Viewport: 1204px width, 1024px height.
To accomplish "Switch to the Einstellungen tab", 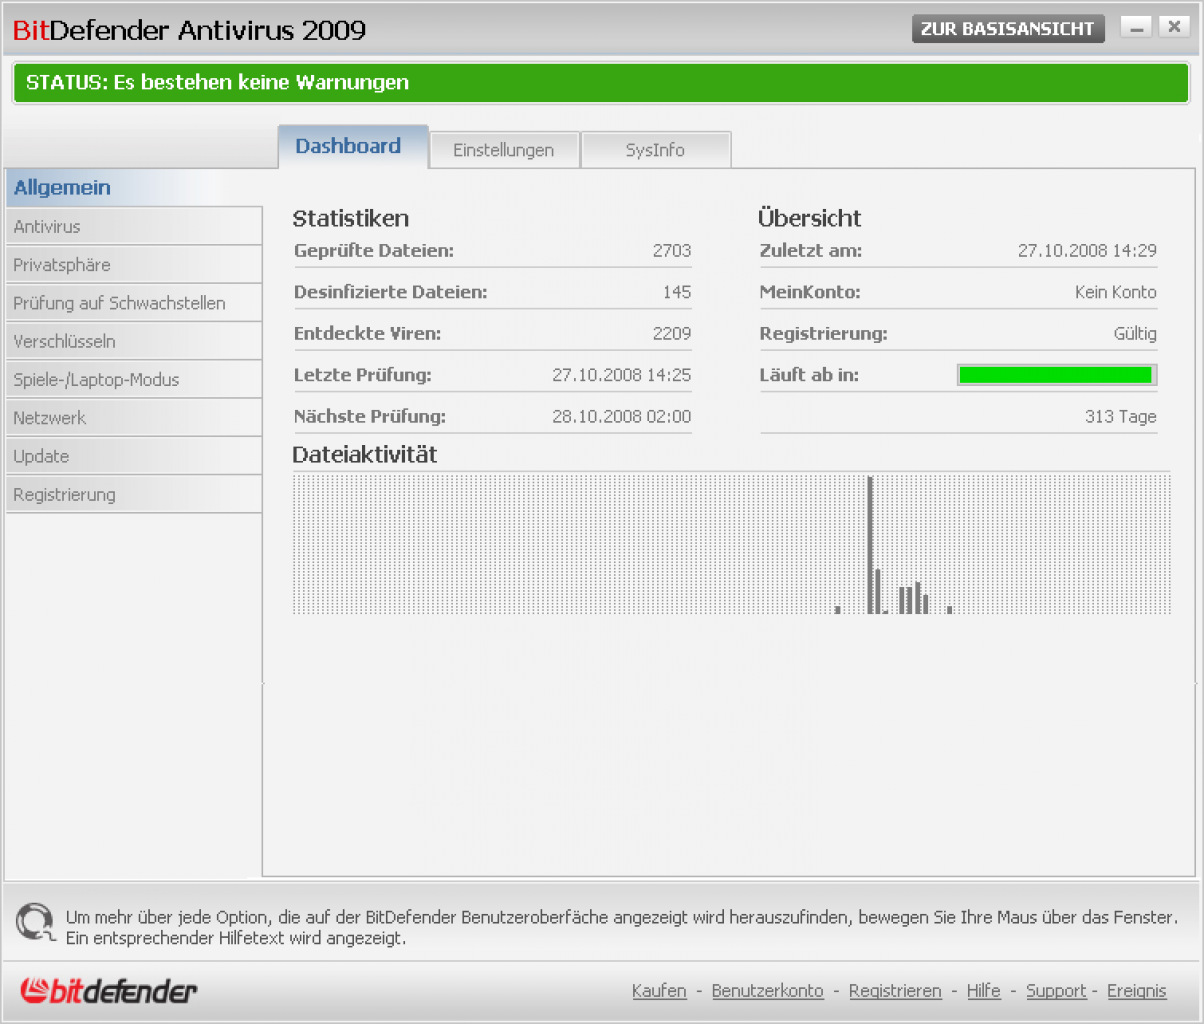I will click(504, 150).
